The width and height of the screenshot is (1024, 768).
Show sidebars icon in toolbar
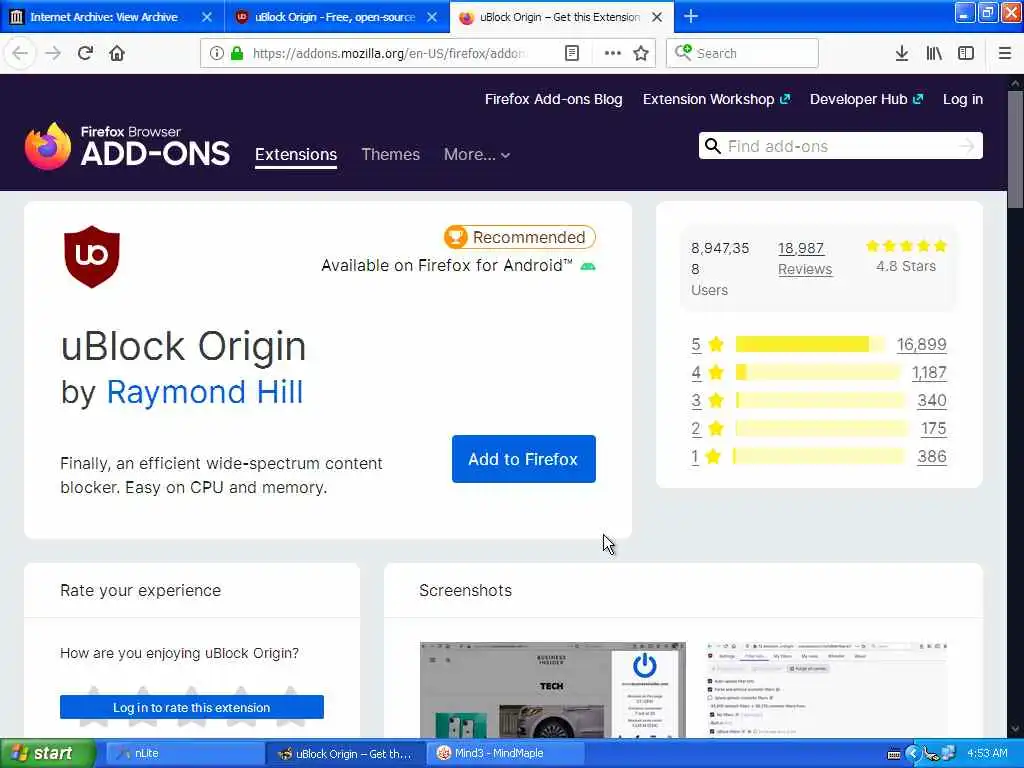tap(966, 53)
